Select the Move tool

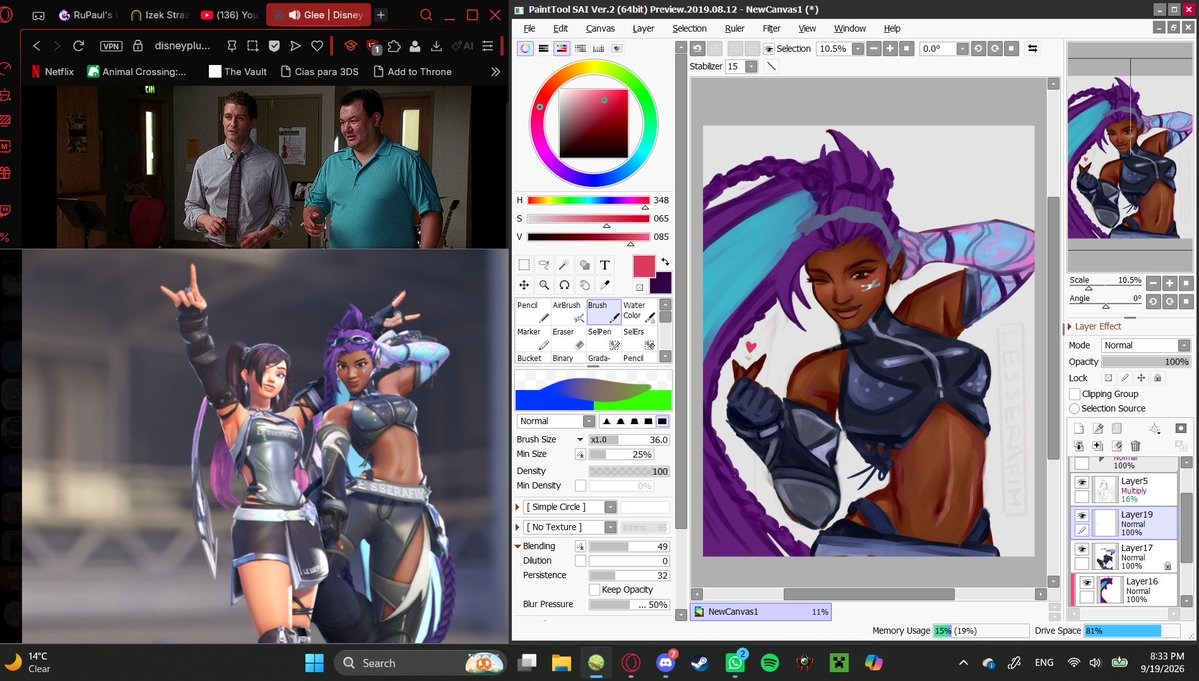point(524,285)
